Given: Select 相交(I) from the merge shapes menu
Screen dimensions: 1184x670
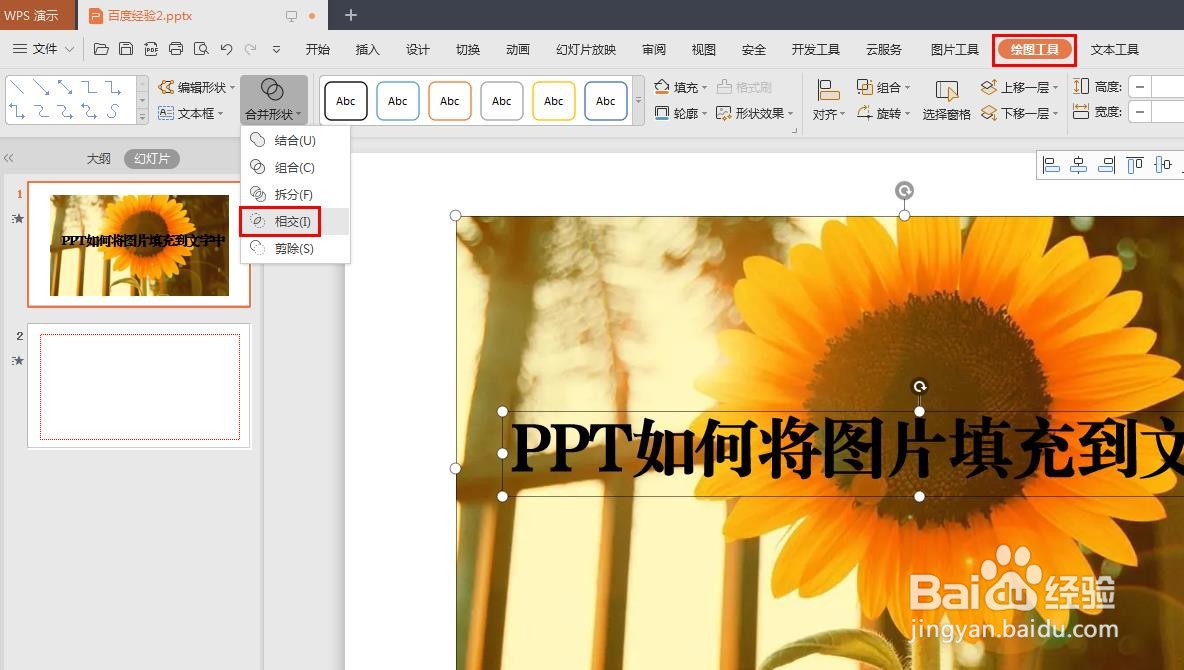Looking at the screenshot, I should pyautogui.click(x=291, y=221).
